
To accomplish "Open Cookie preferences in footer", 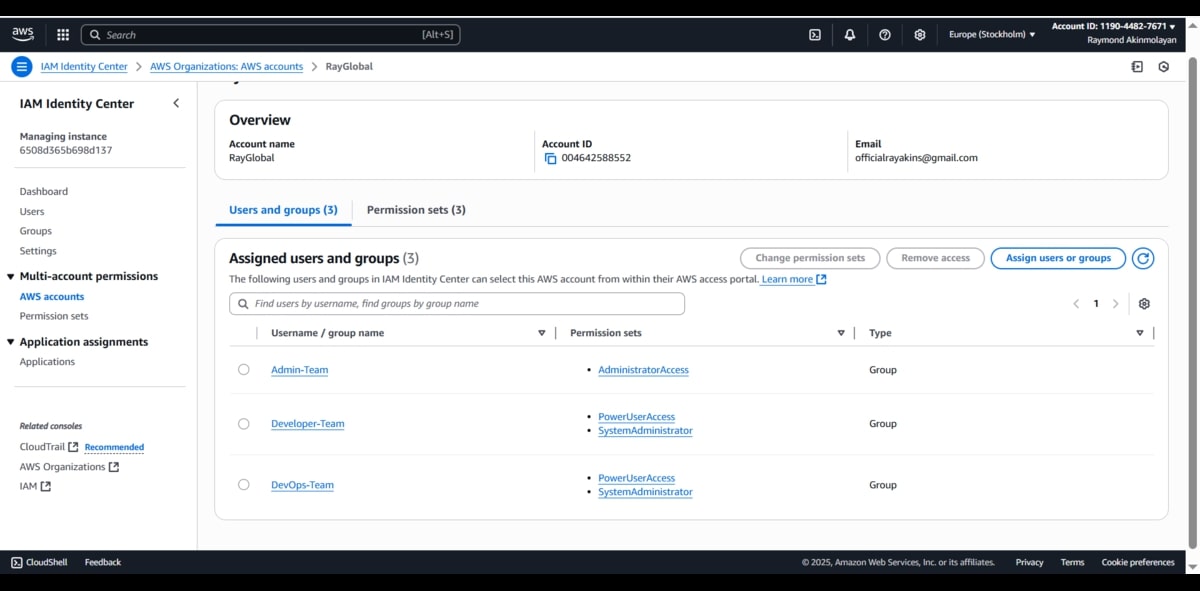I will (x=1138, y=562).
